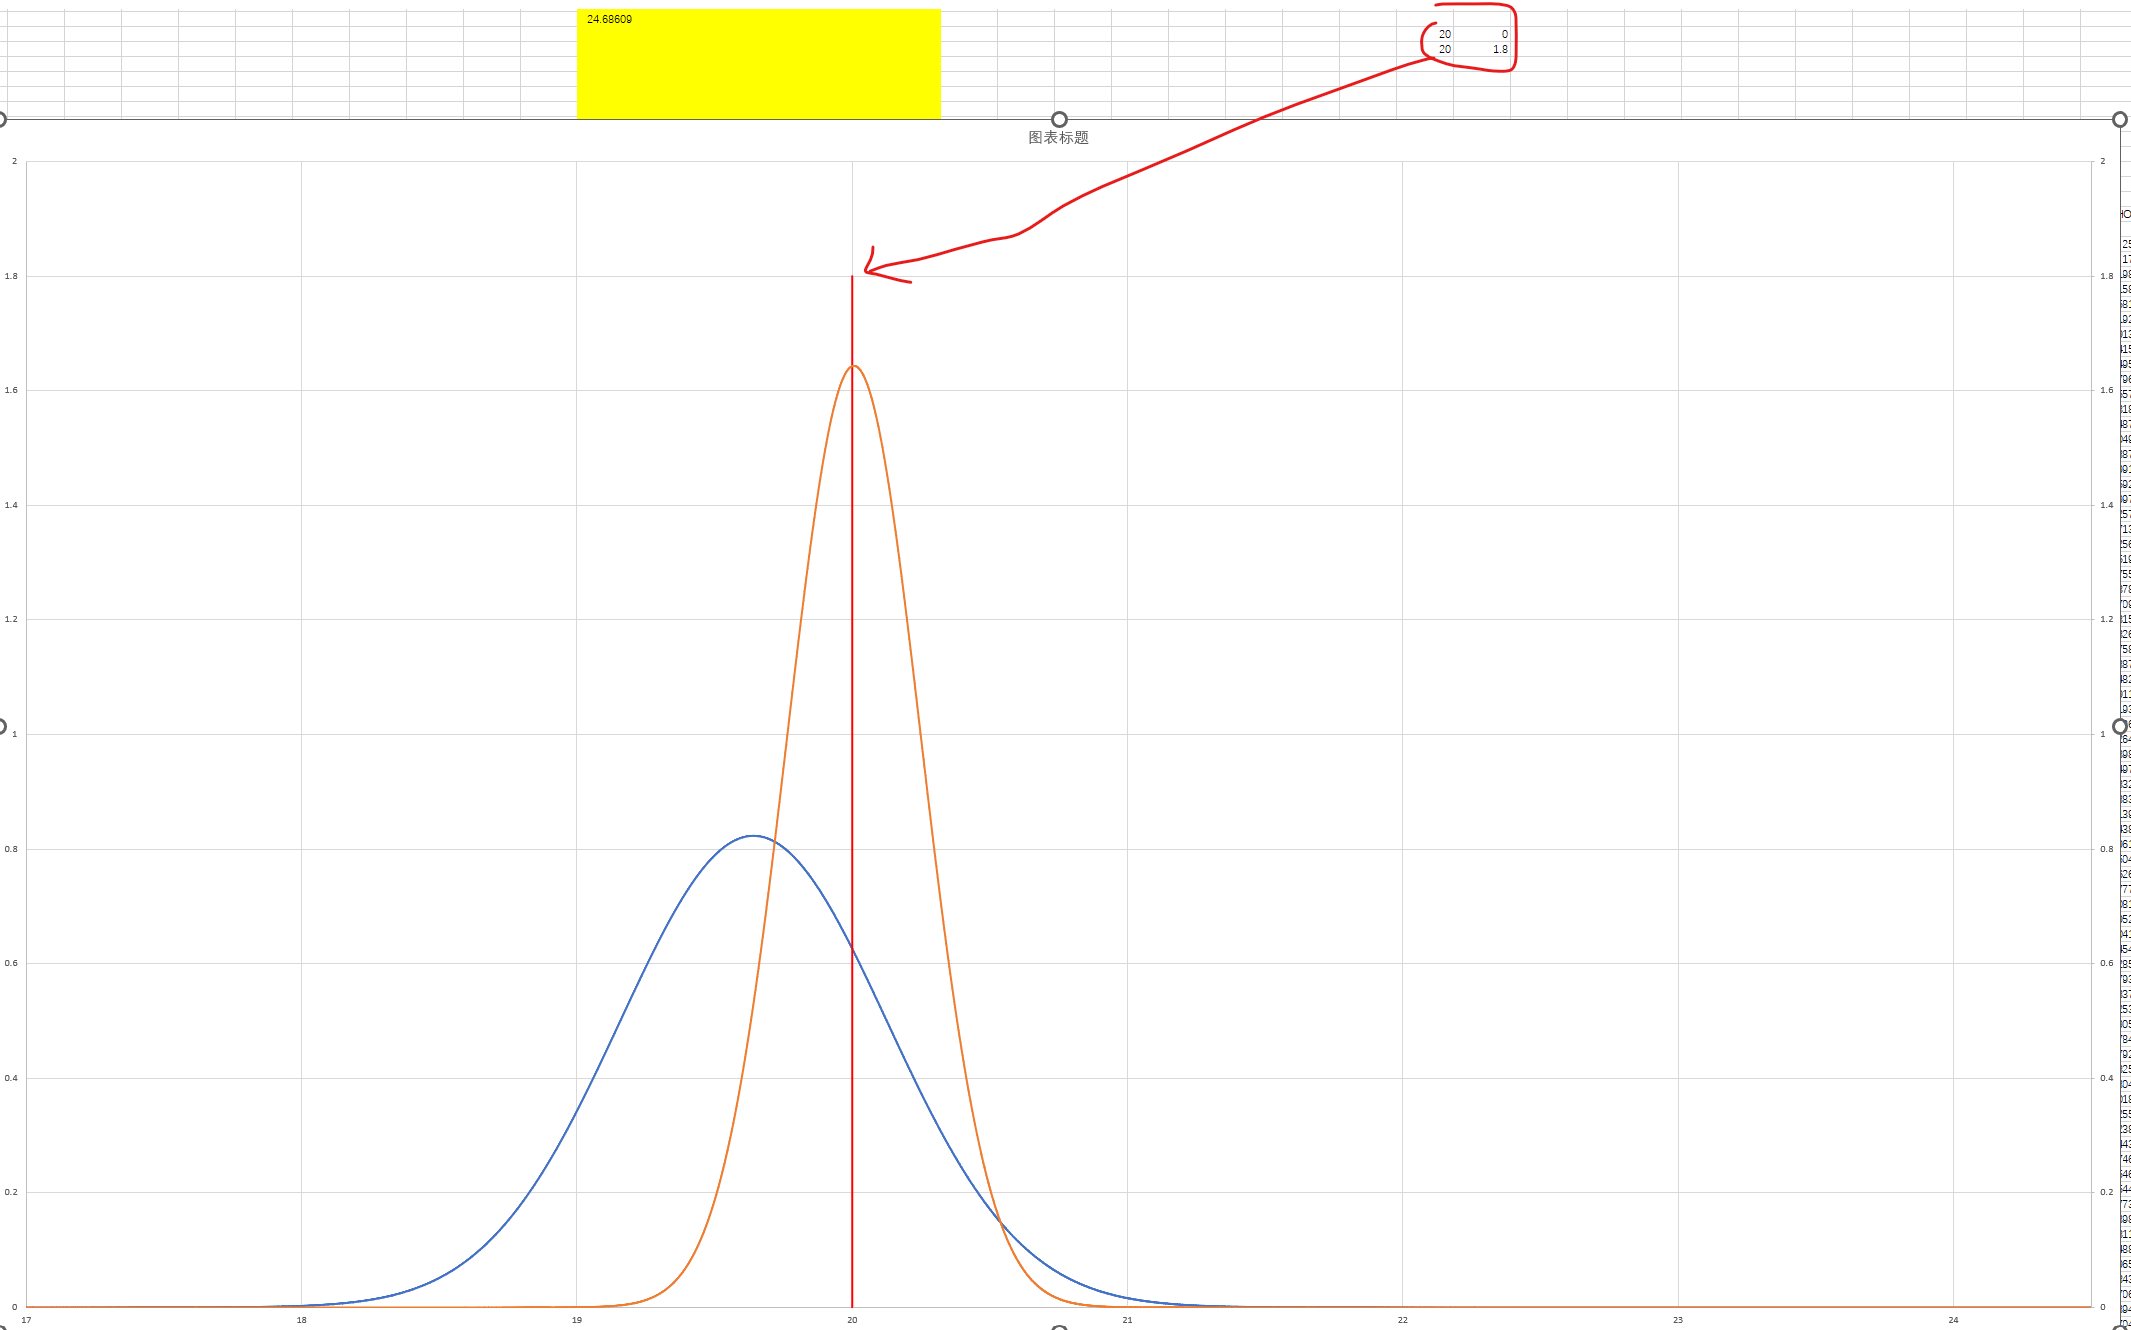Click the horizontal axis label 22
2131x1330 pixels.
click(1402, 1320)
